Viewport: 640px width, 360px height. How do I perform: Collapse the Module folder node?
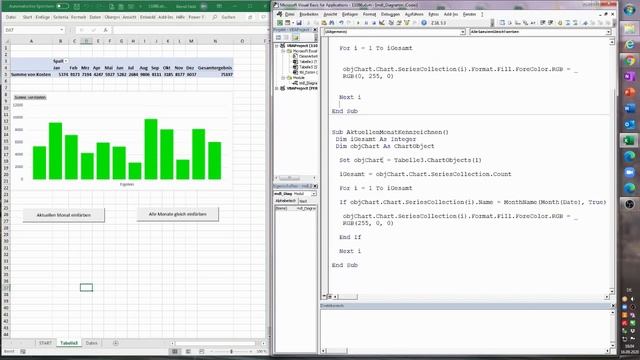pos(283,78)
